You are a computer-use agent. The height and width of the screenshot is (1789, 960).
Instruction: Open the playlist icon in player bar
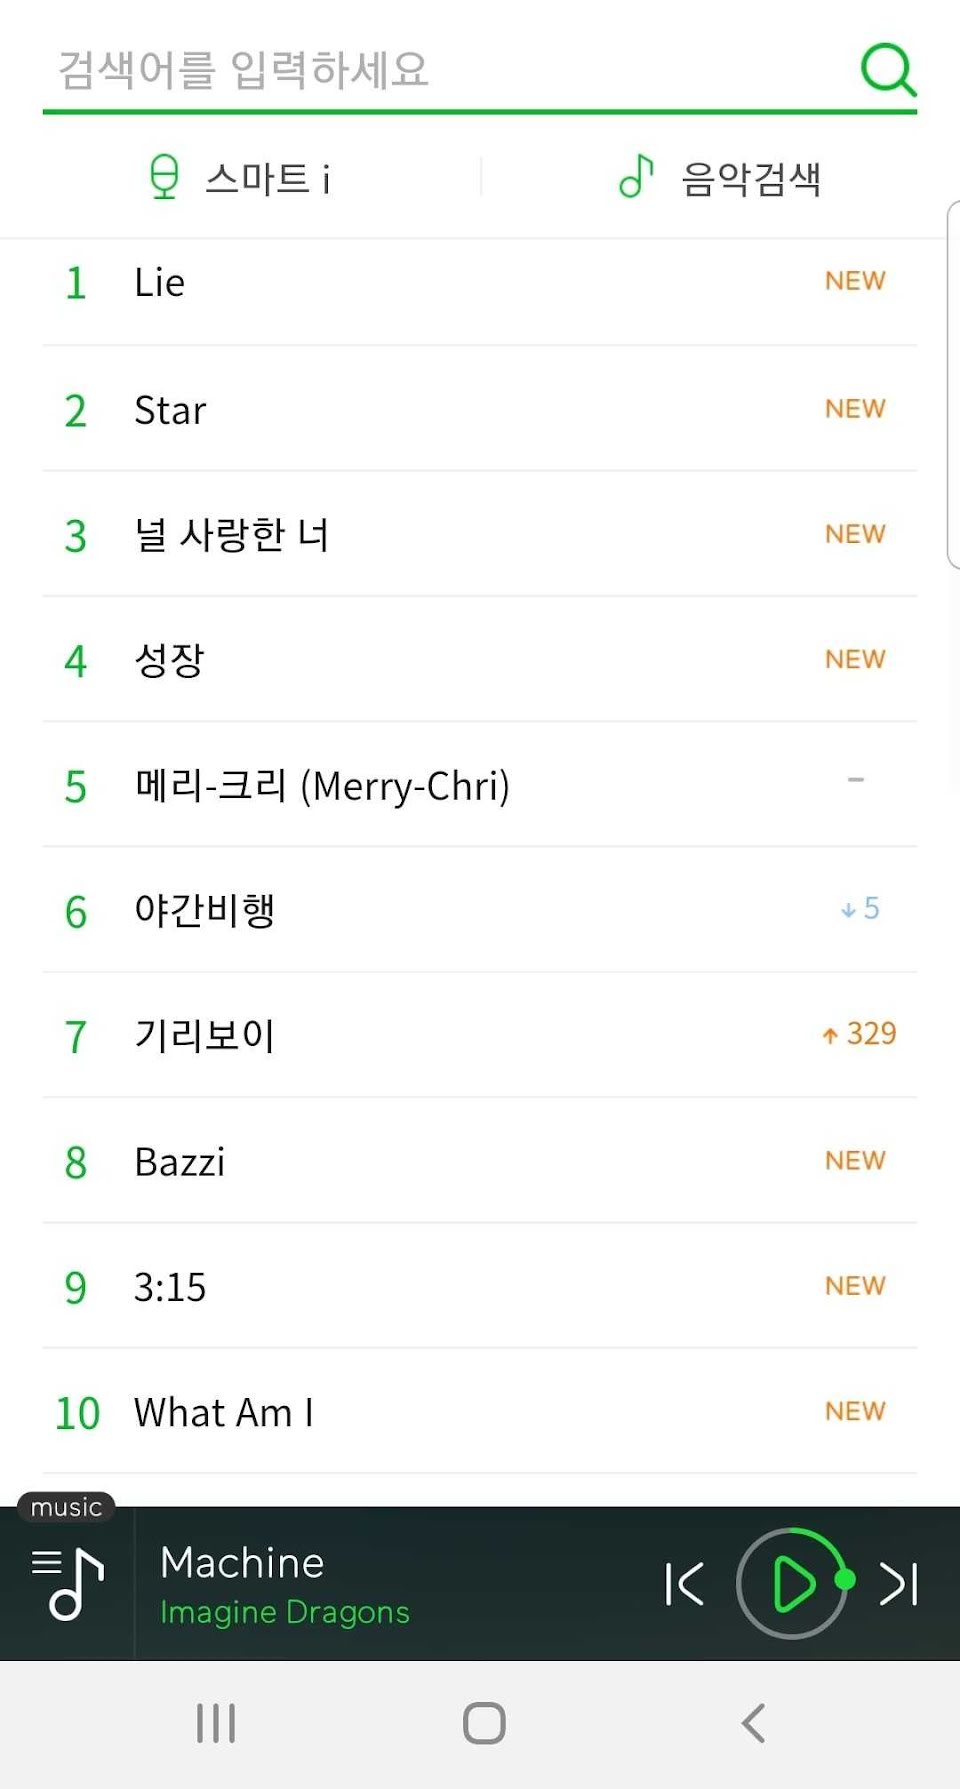pos(67,1584)
